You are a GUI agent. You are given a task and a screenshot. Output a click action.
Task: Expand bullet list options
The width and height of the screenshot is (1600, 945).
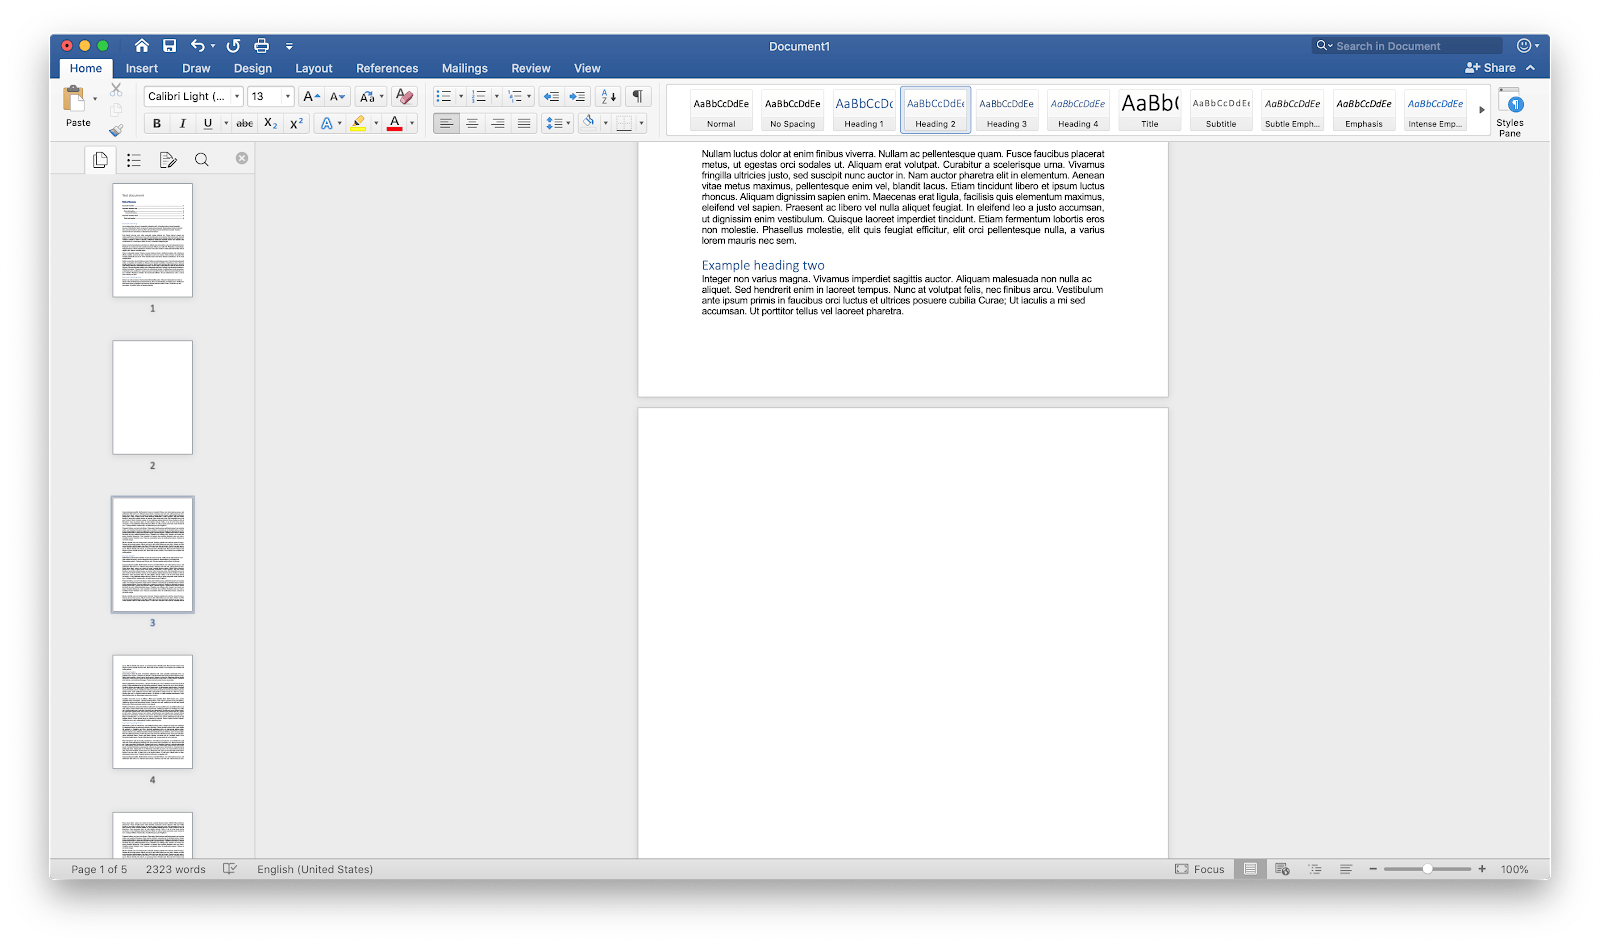[x=461, y=97]
